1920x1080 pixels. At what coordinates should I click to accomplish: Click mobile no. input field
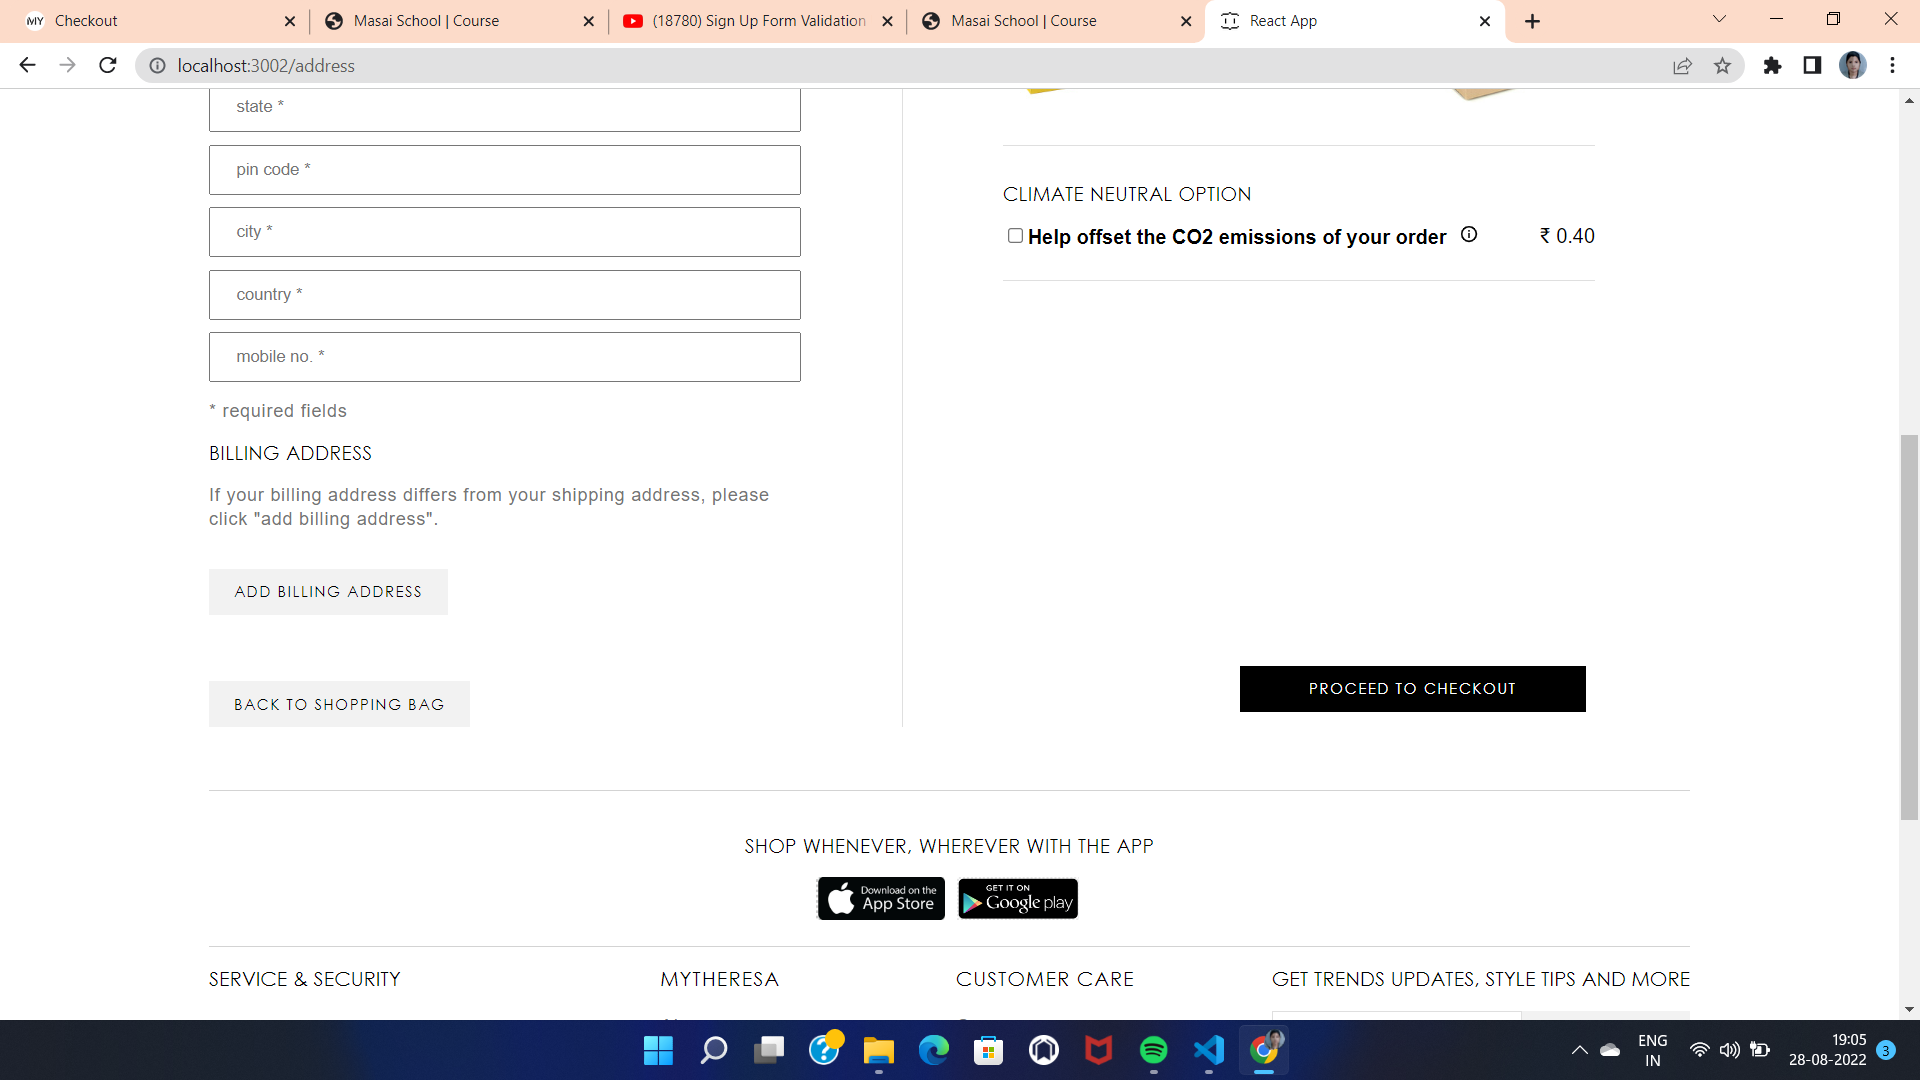point(505,356)
